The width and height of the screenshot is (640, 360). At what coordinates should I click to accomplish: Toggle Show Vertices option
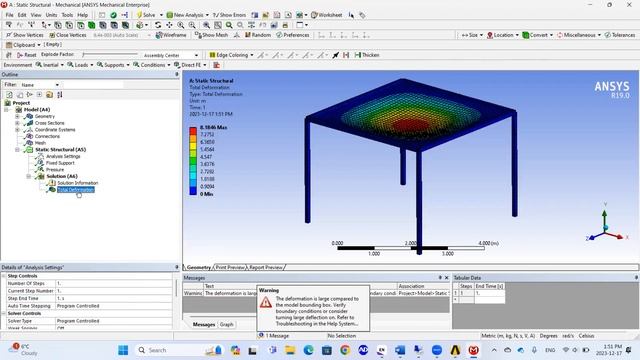(24, 35)
